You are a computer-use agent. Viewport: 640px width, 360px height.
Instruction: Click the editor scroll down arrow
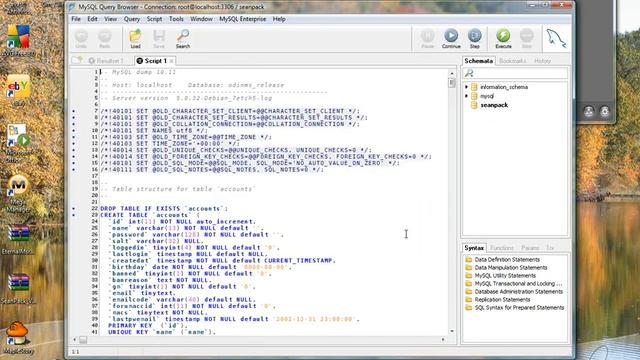[451, 331]
